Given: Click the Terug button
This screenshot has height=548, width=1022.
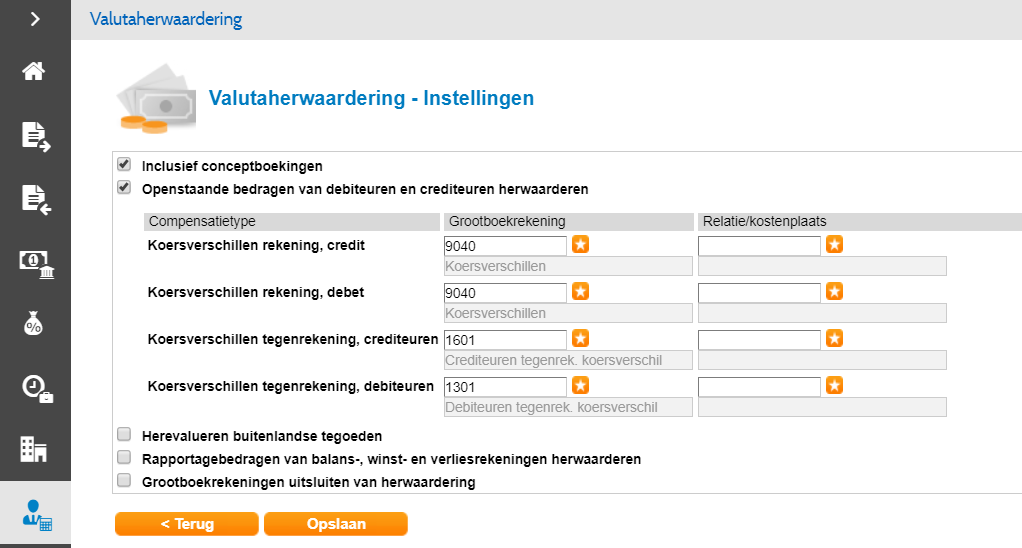Looking at the screenshot, I should click(x=187, y=524).
